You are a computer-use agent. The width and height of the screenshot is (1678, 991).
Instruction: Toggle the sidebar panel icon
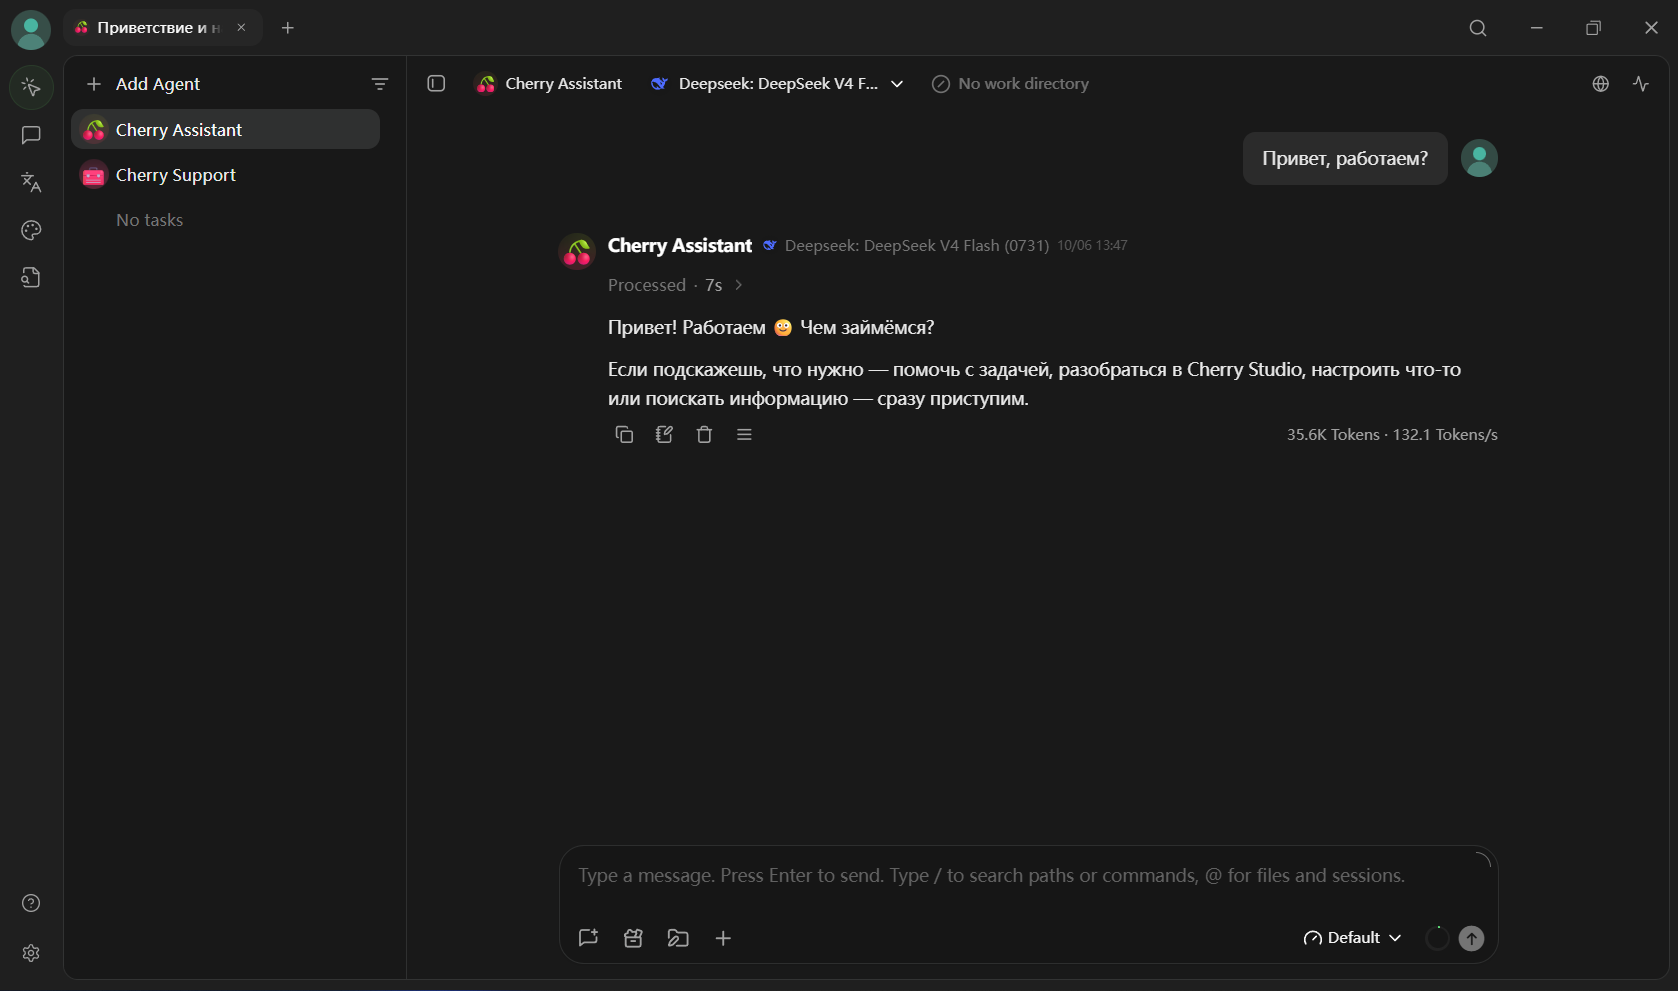[x=436, y=84]
